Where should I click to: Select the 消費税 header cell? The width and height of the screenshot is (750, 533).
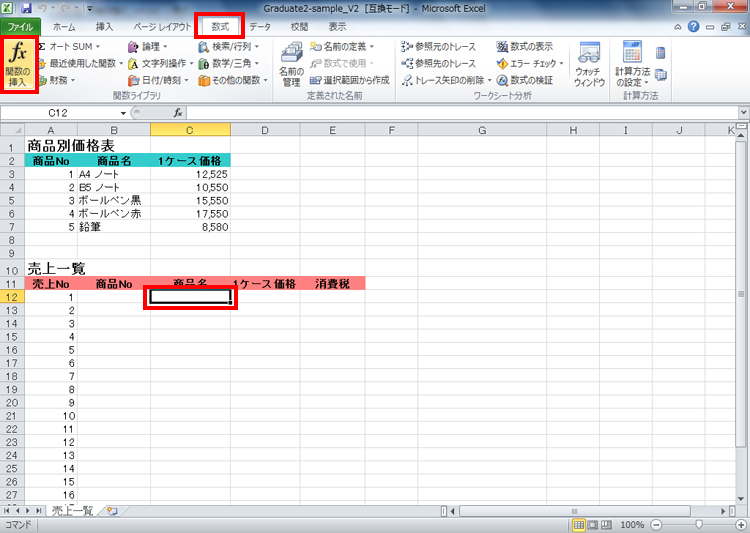(332, 284)
